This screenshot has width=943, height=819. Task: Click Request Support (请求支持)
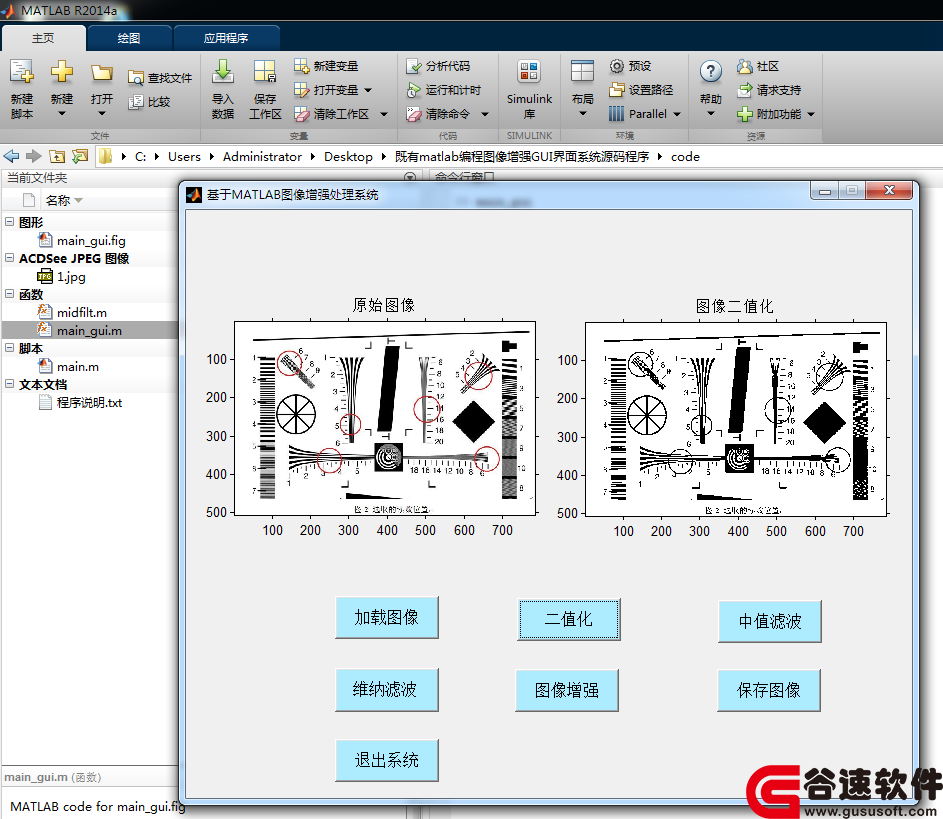coord(769,90)
